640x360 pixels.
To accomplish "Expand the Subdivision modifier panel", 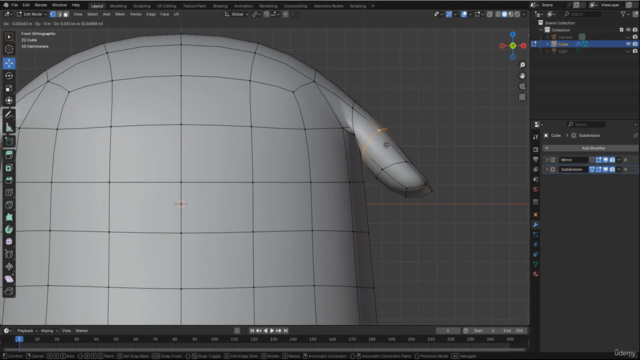I will coord(547,169).
